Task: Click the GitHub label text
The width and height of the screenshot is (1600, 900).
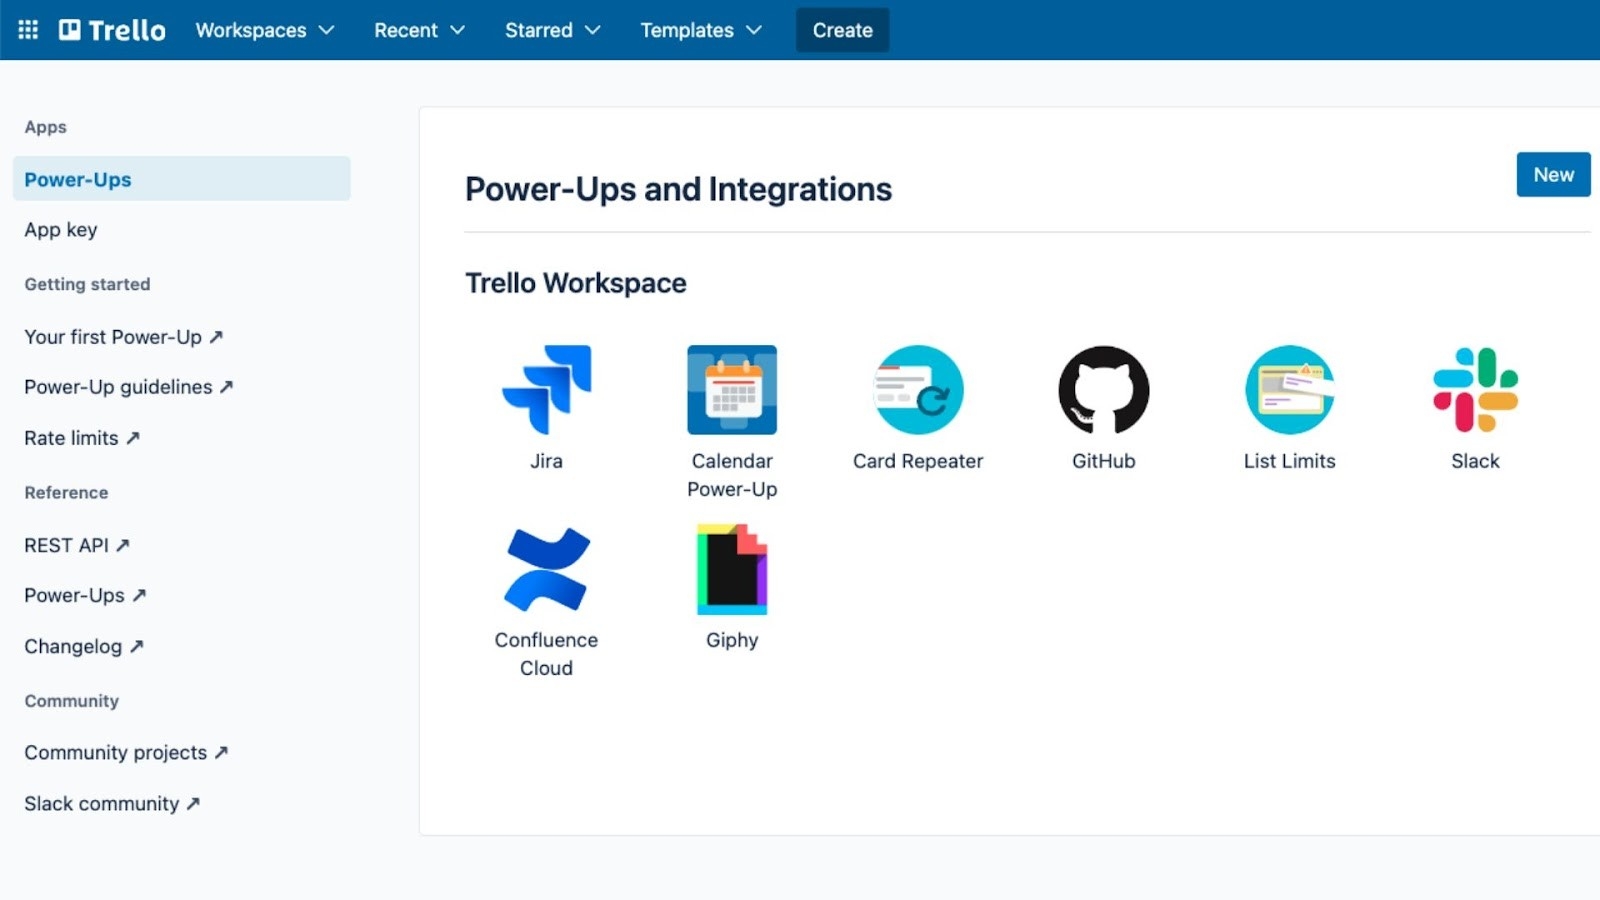Action: 1104,461
